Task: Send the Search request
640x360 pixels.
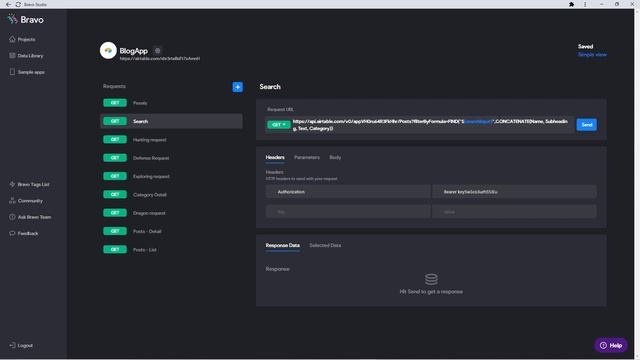Action: (x=587, y=124)
